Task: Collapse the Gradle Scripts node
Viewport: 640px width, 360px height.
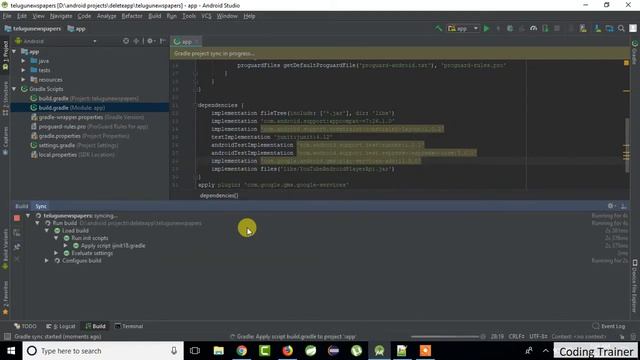Action: [14, 89]
